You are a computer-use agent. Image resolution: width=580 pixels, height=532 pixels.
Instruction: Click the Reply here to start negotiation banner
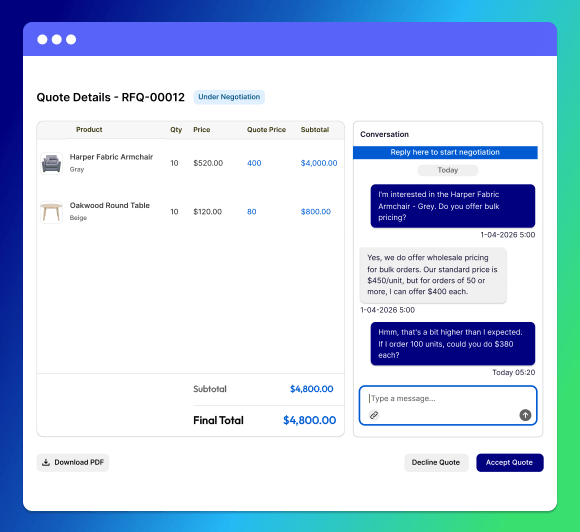[x=445, y=152]
